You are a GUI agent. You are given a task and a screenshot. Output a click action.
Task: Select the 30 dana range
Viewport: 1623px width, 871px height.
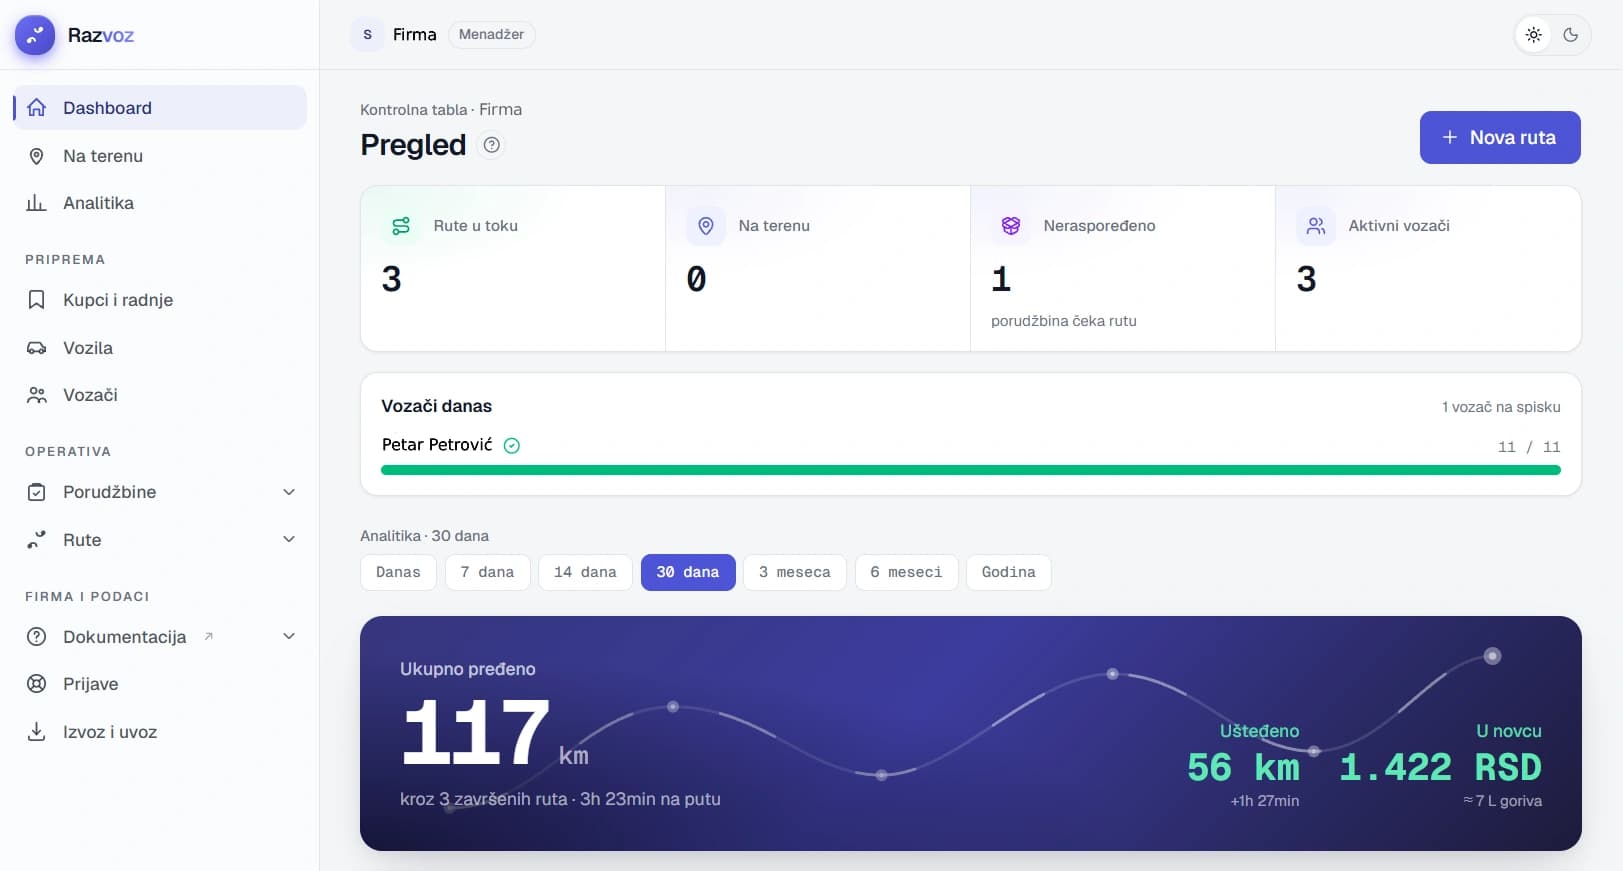(x=688, y=572)
